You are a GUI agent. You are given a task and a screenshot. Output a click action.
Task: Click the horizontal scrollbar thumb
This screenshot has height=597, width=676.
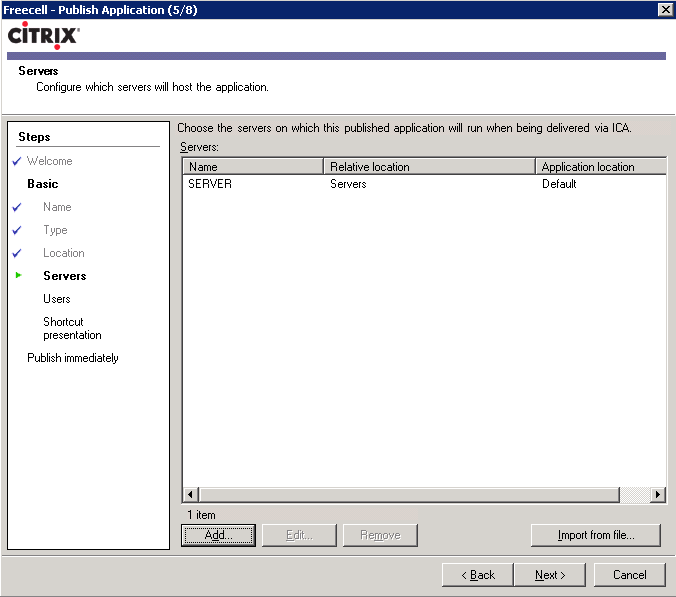click(x=409, y=494)
